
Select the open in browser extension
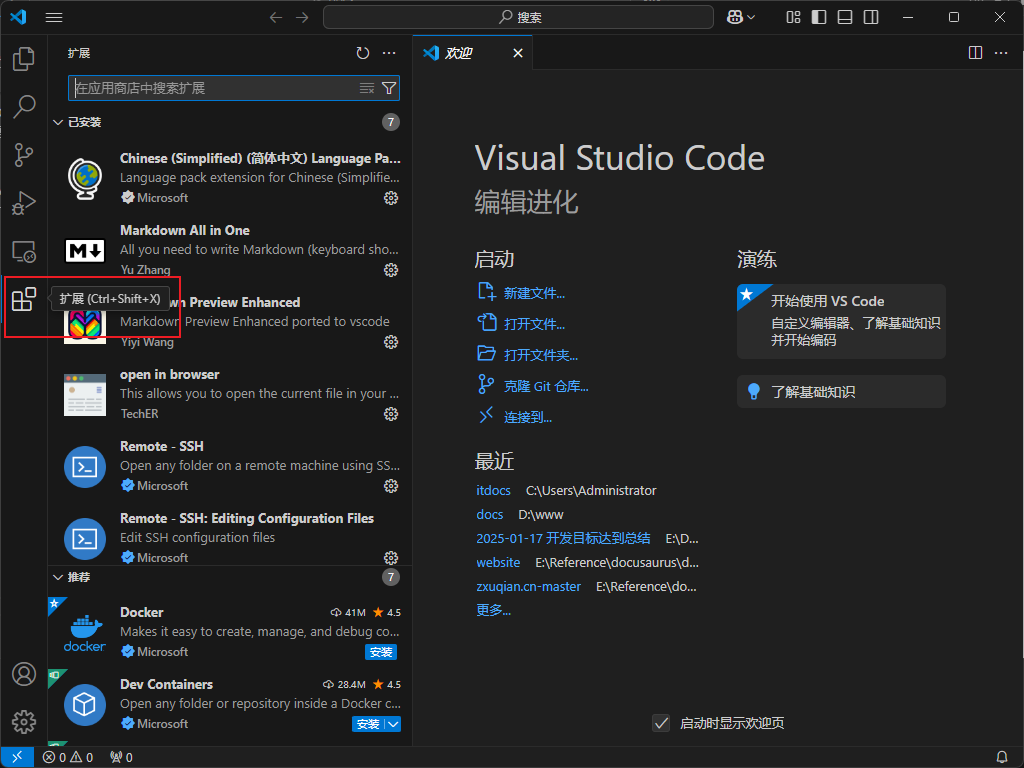click(x=229, y=394)
